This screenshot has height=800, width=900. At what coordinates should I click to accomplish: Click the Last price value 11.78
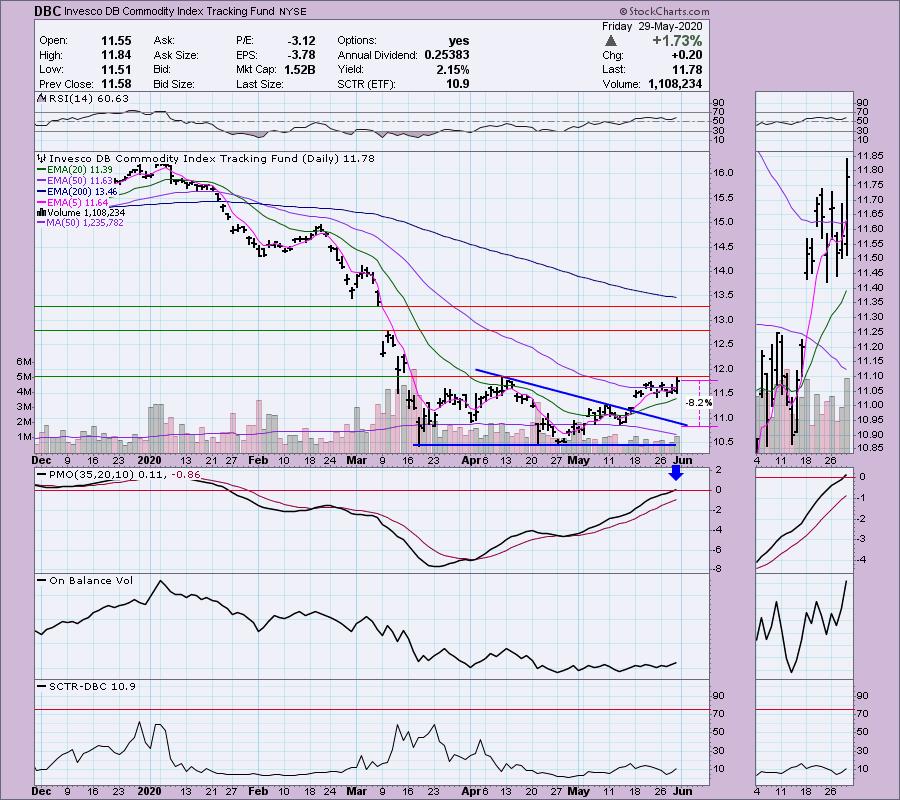point(687,69)
